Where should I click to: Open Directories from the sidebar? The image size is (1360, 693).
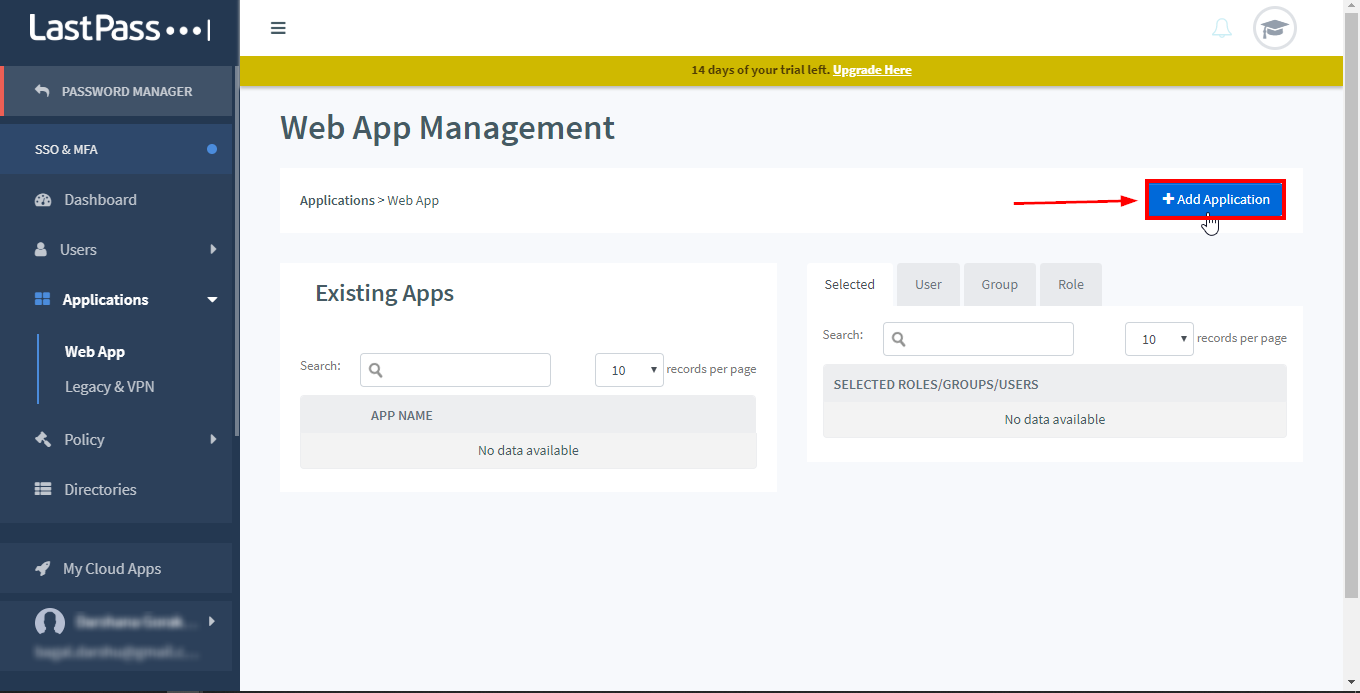click(100, 490)
